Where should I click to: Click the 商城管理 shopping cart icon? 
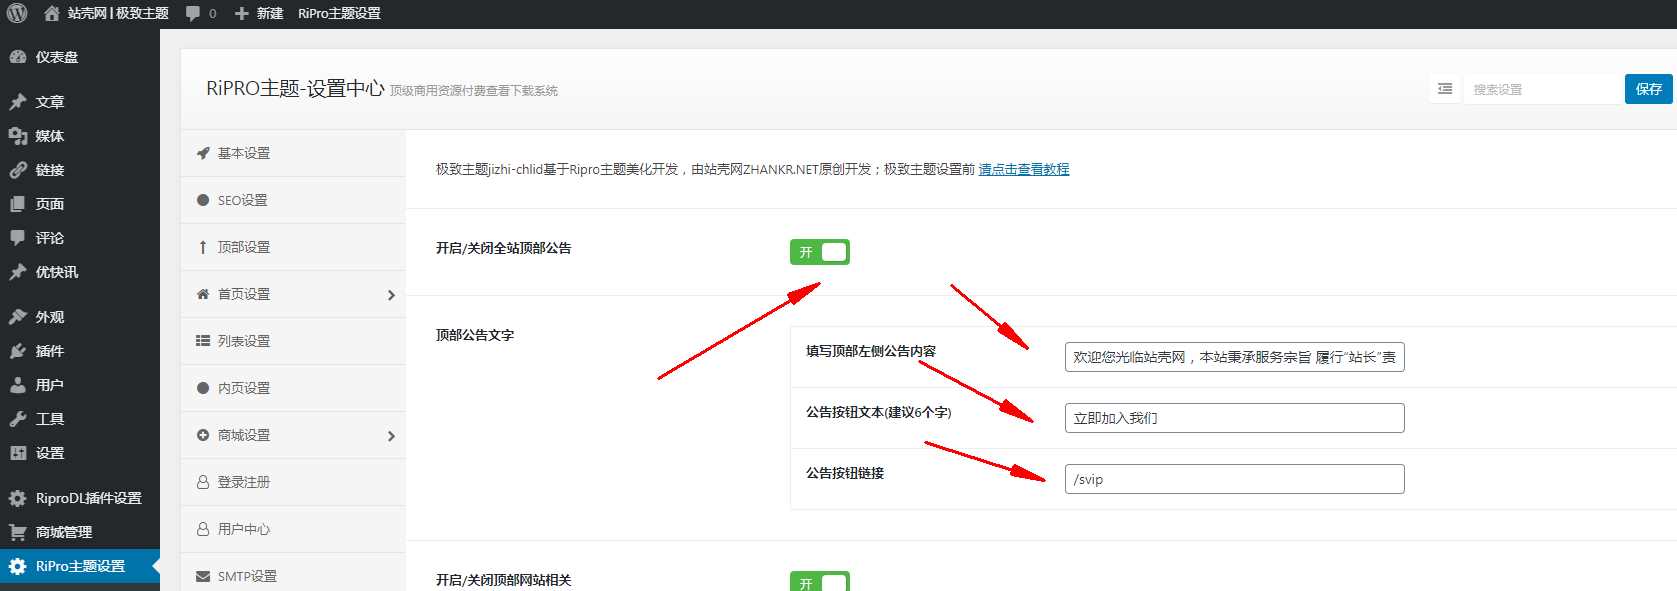pos(17,532)
